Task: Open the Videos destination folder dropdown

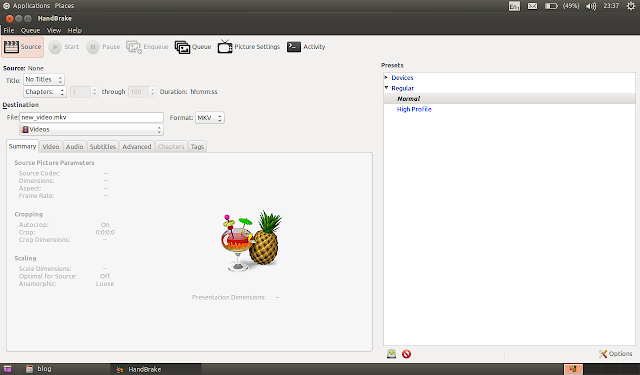Action: pos(91,129)
